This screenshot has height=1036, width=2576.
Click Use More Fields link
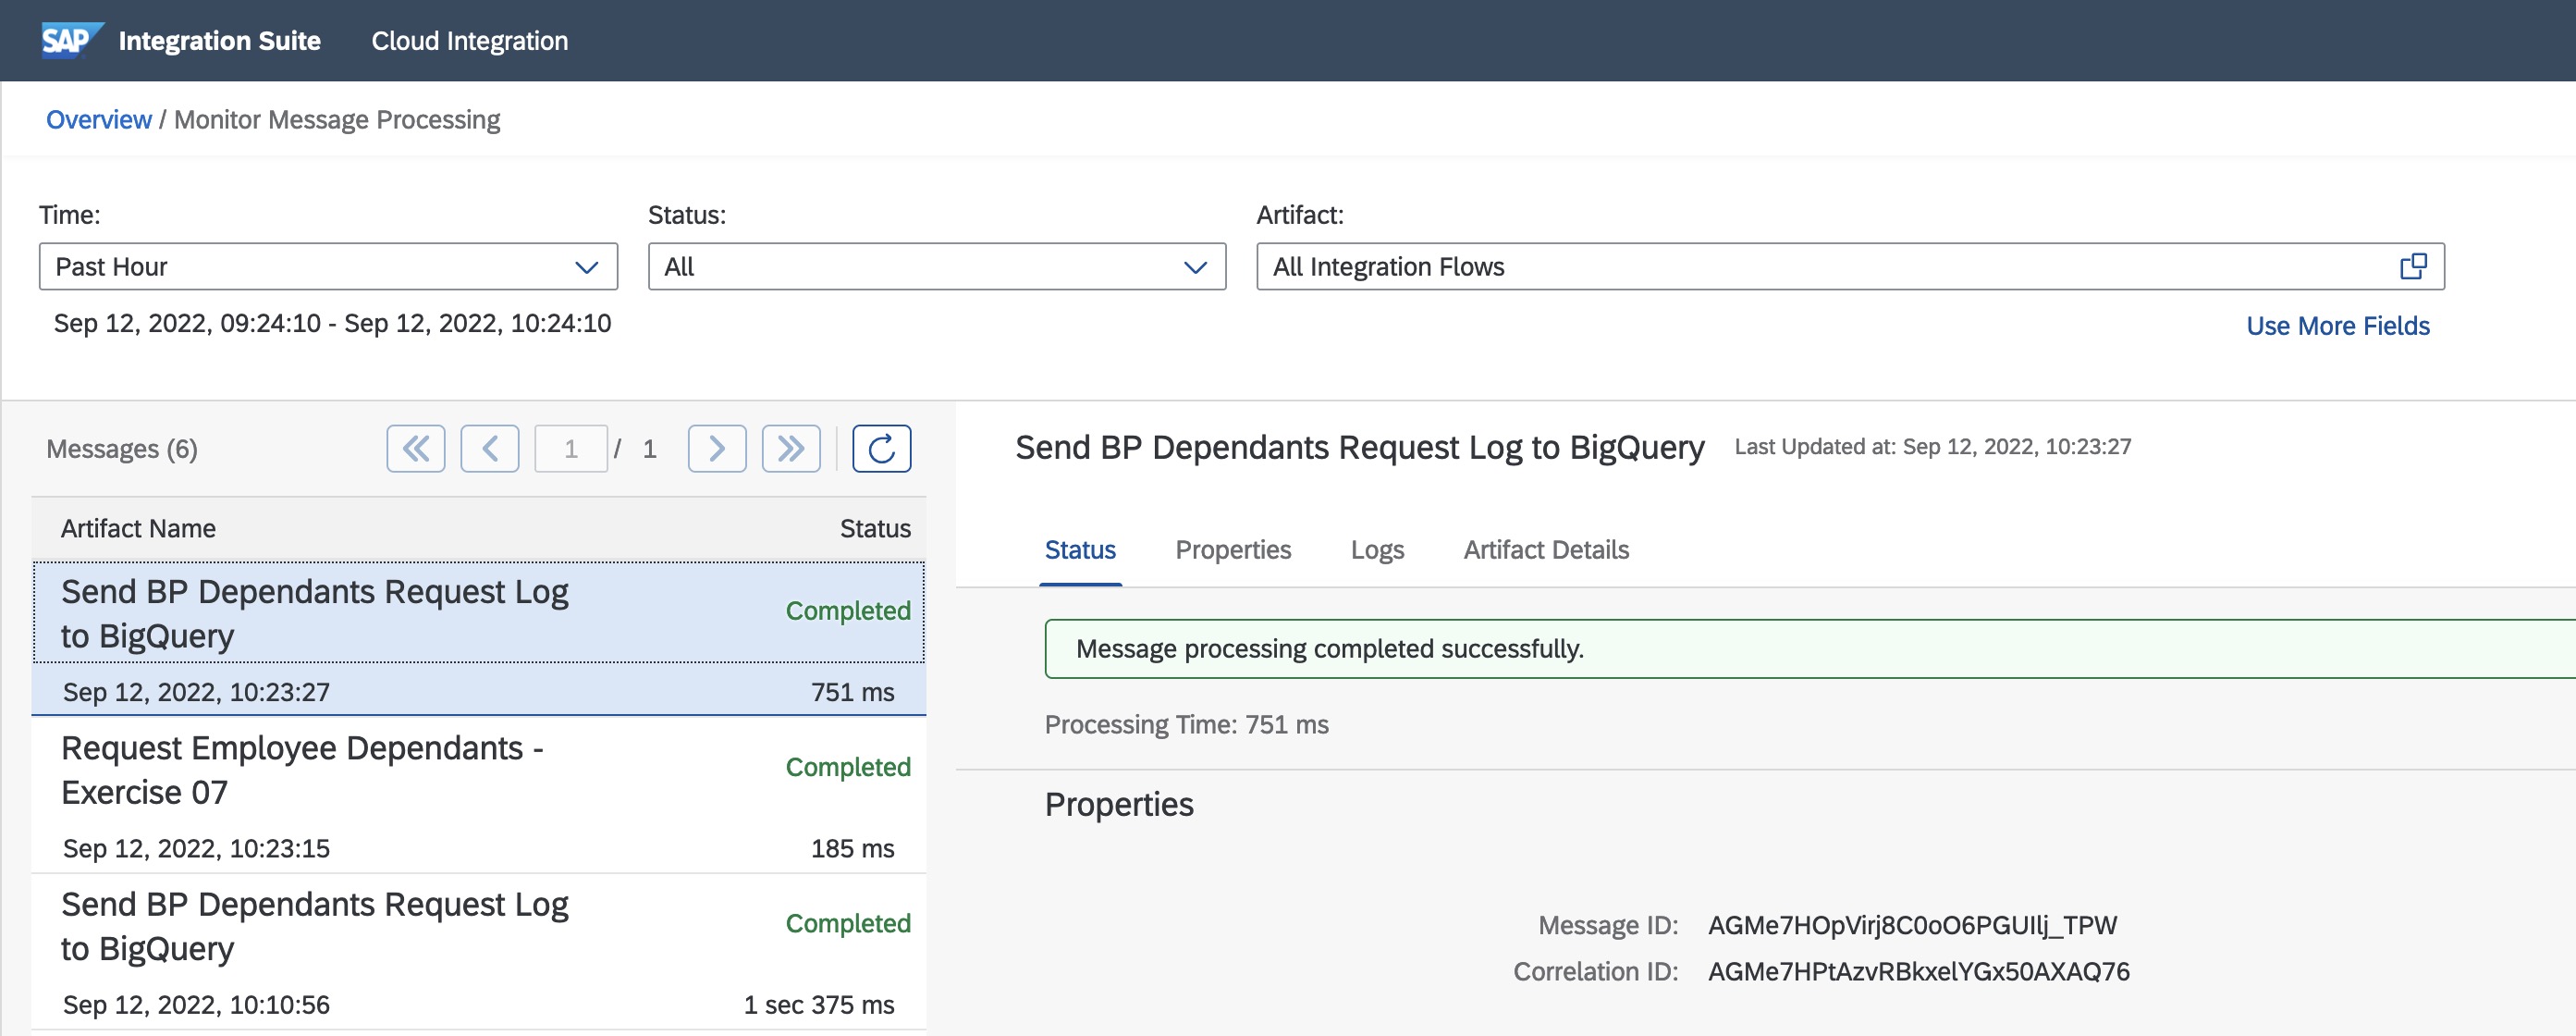[2337, 326]
